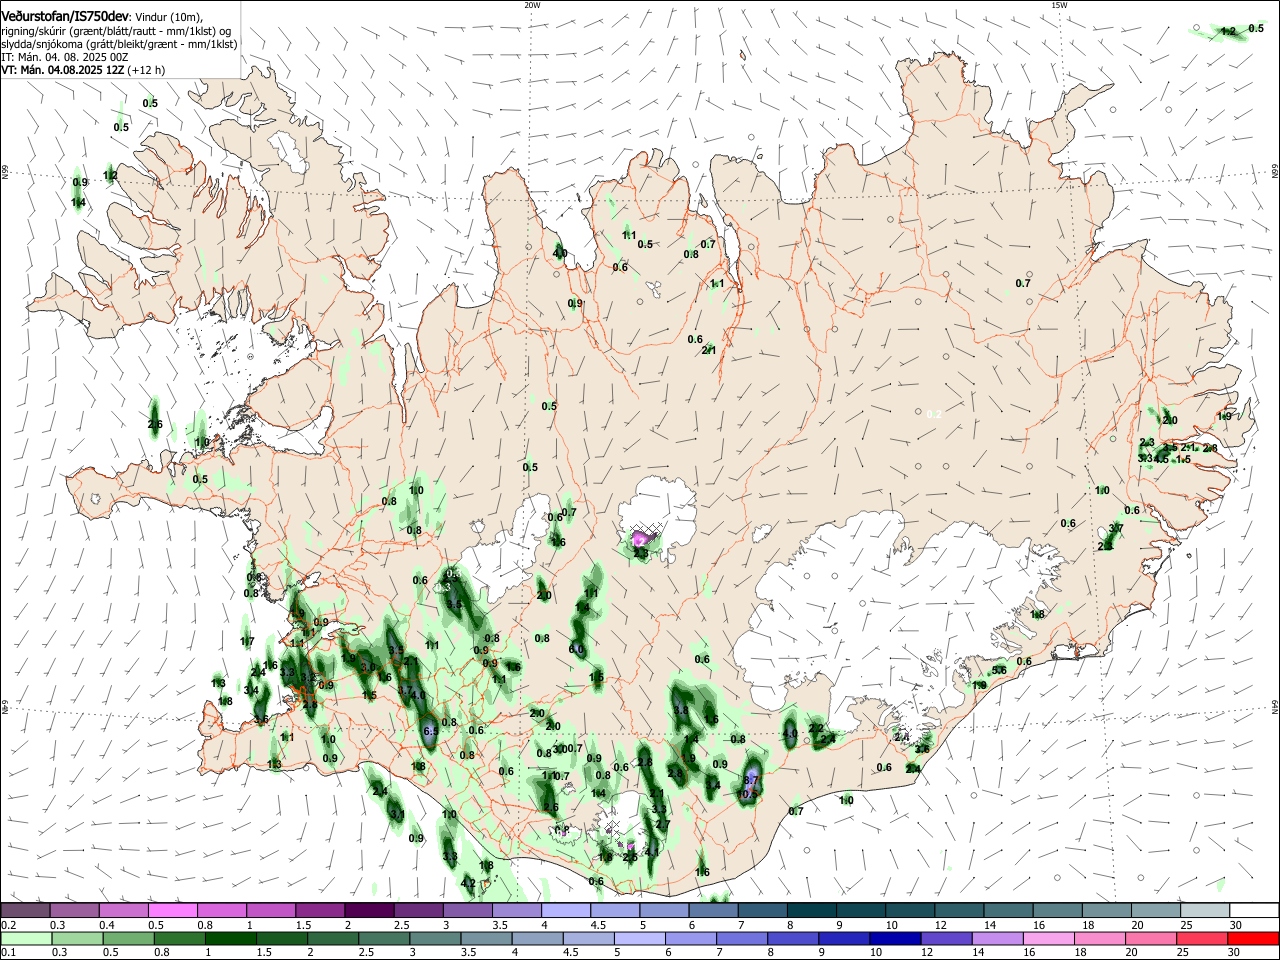1280x960 pixels.
Task: Click the 30 label in the rain legend row
Action: coord(1233,952)
